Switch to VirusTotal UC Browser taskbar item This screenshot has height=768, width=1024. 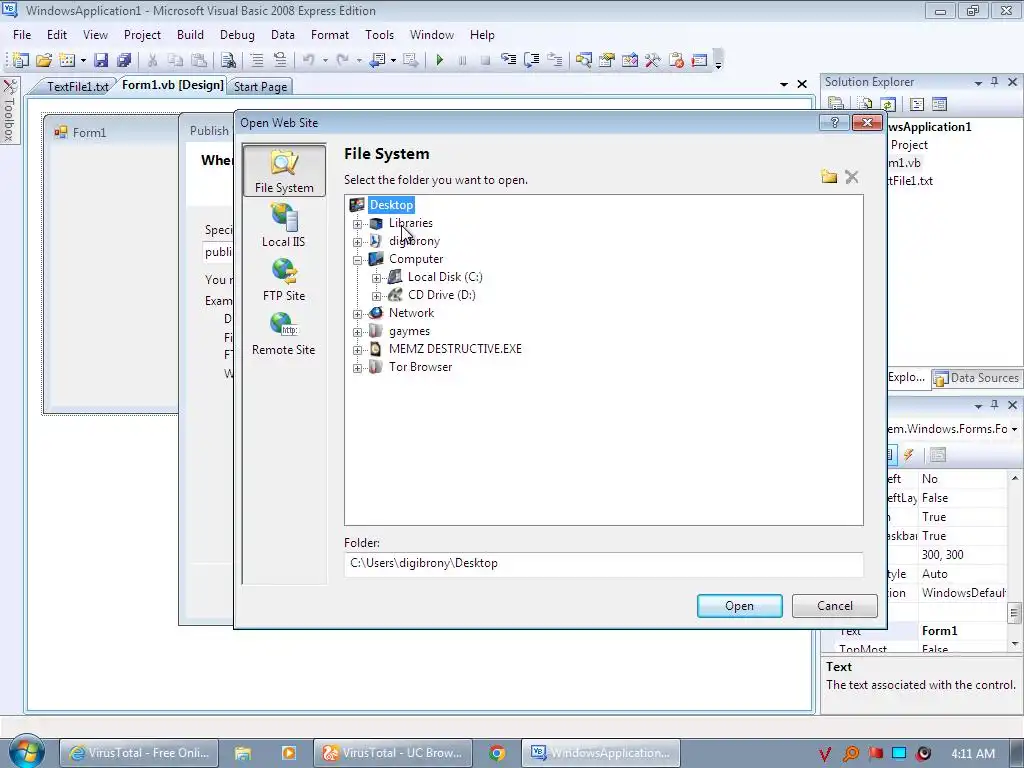tap(394, 753)
